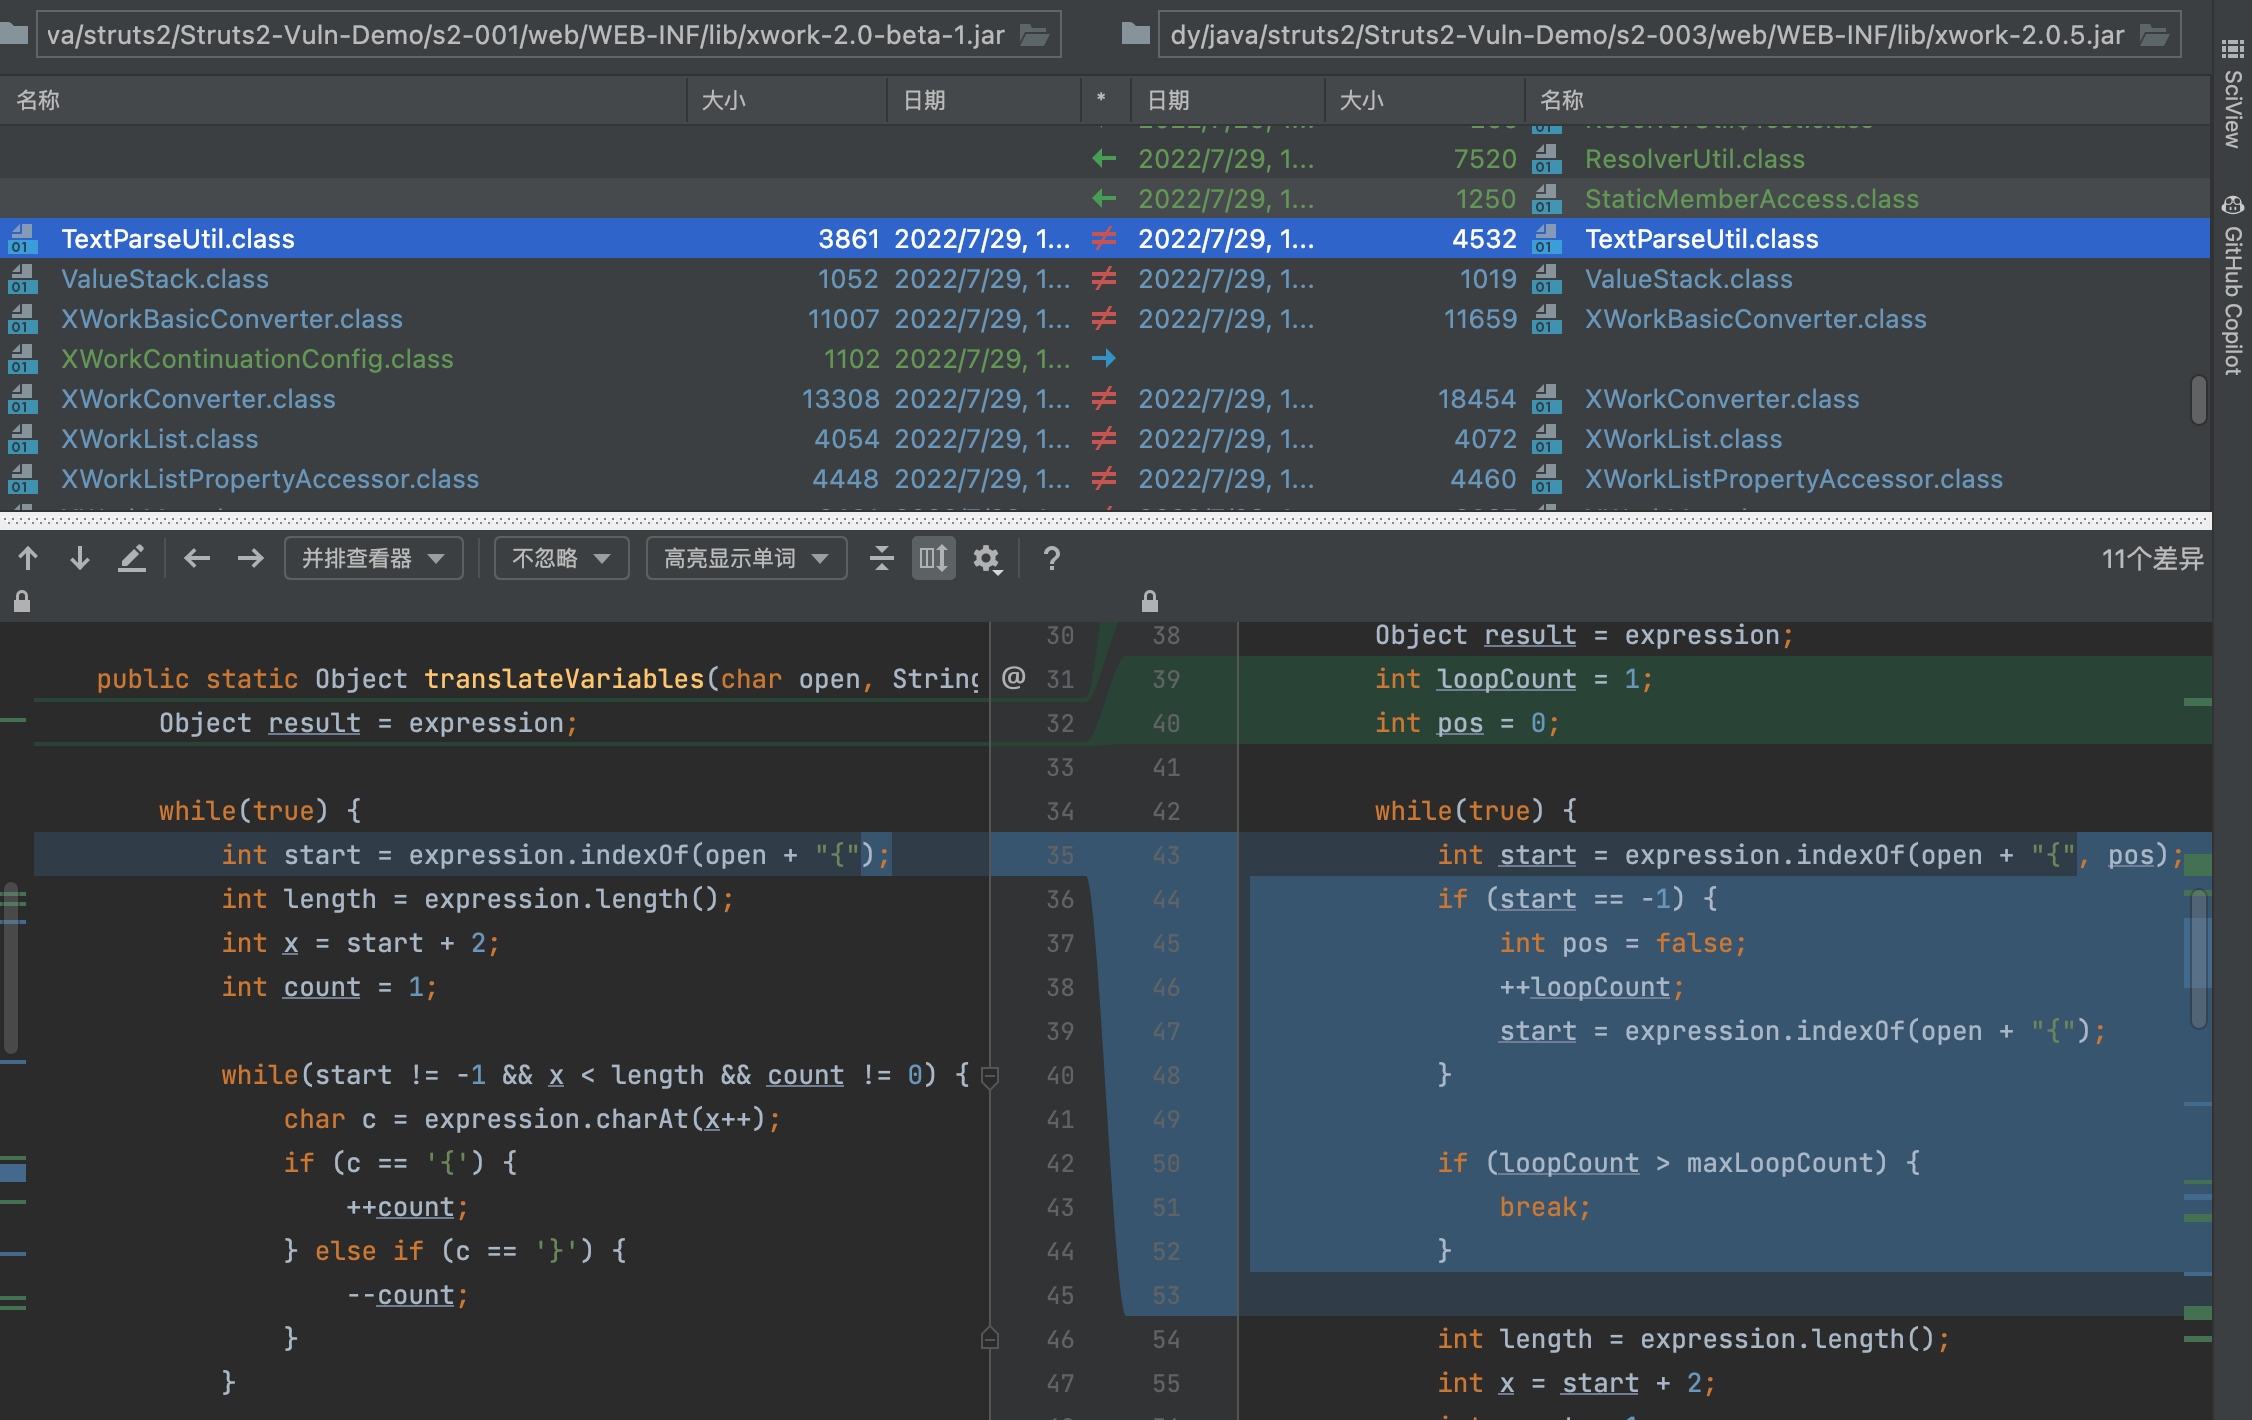Sort left pane by 名称 column
The height and width of the screenshot is (1420, 2252).
342,100
